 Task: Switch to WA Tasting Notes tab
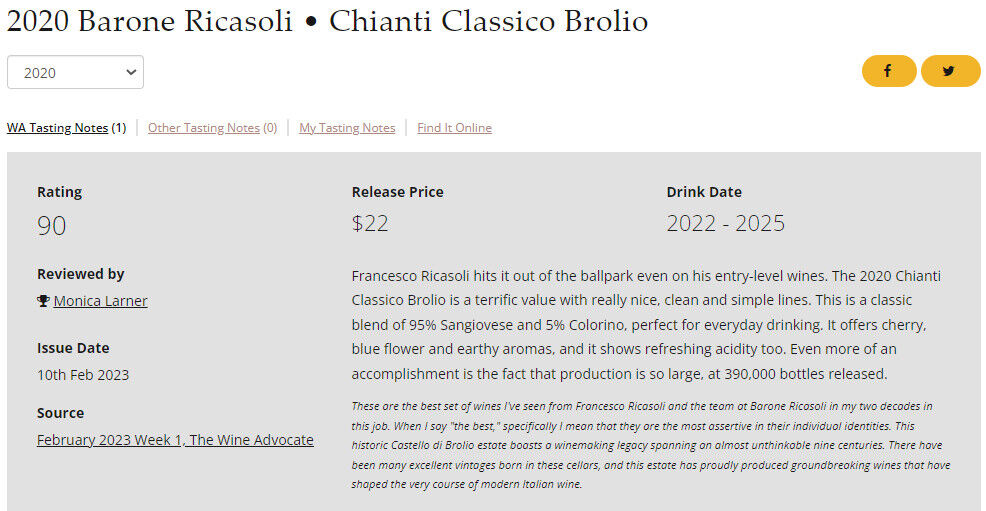tap(57, 128)
